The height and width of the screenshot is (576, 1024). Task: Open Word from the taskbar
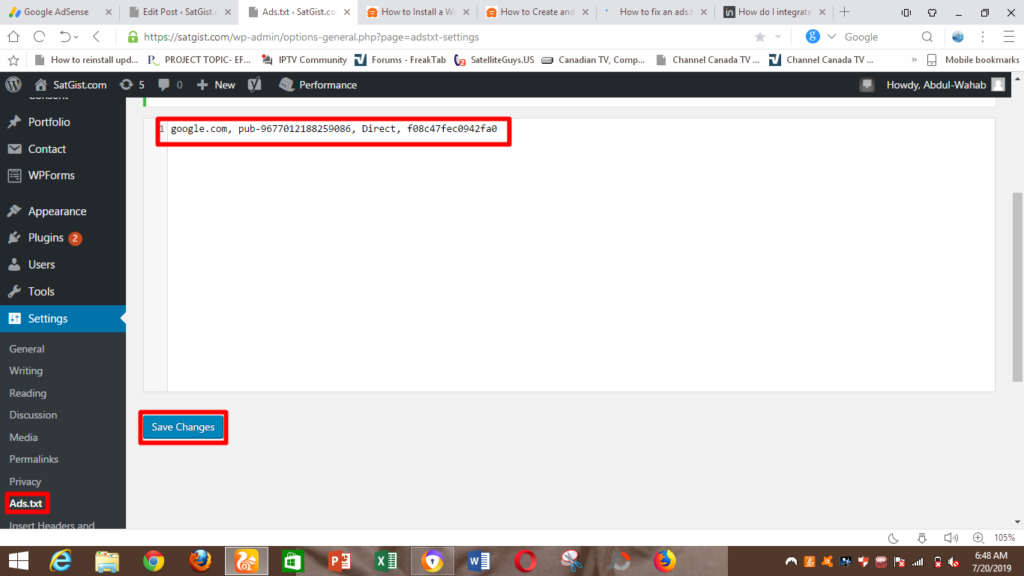479,561
